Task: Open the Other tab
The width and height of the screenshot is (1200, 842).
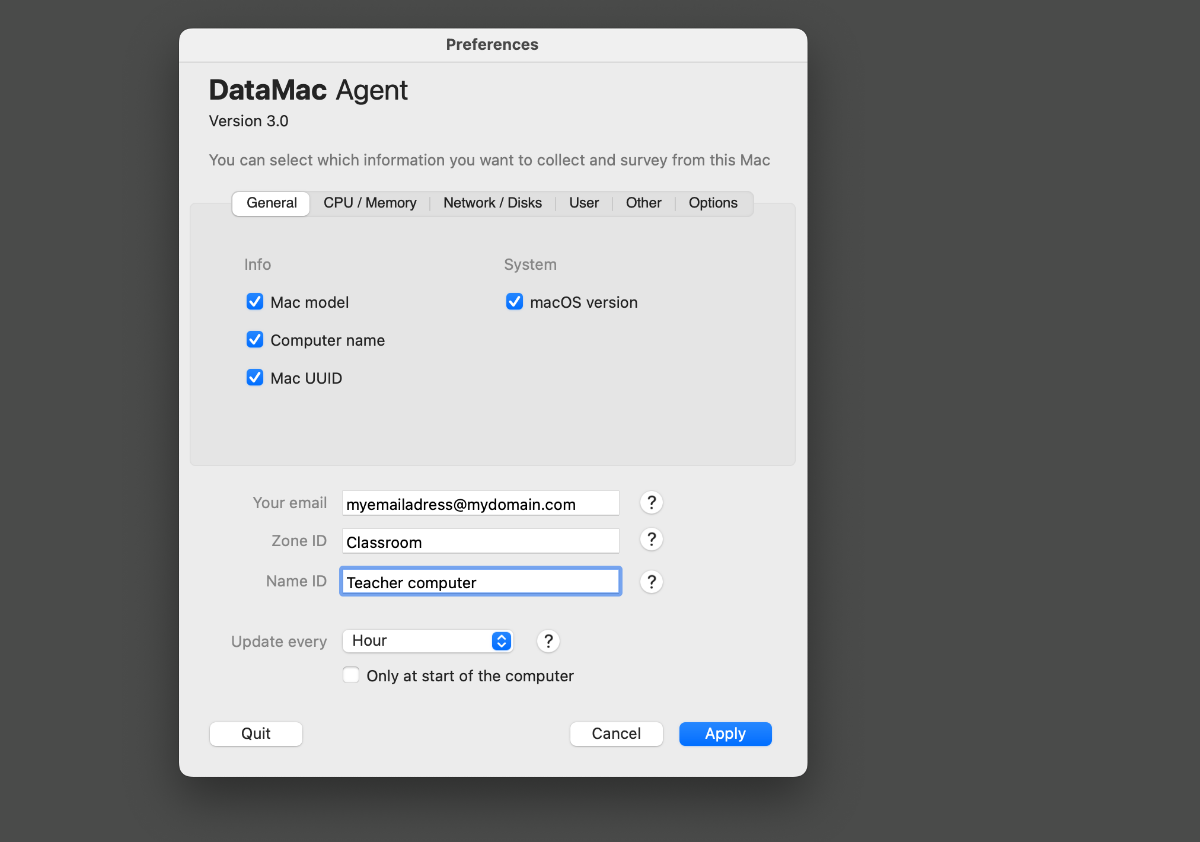Action: tap(644, 203)
